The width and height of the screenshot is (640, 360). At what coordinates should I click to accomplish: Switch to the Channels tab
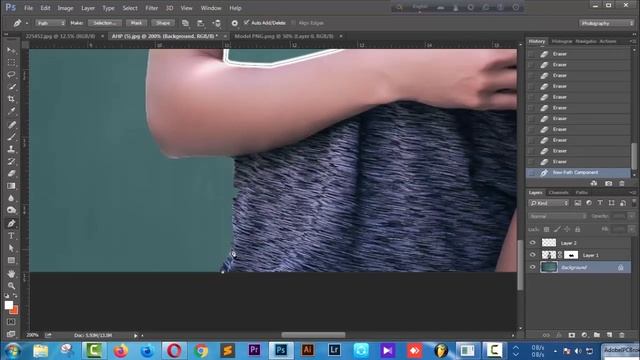click(x=558, y=193)
